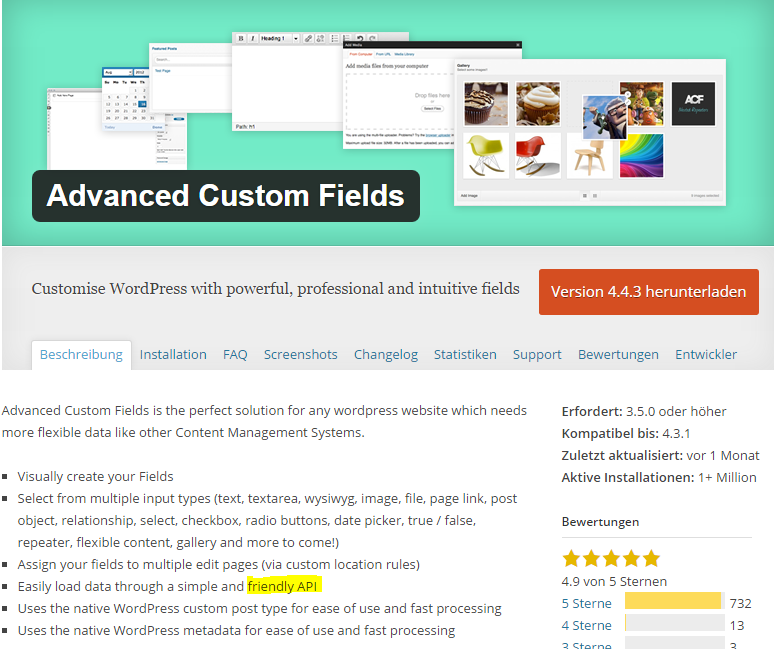Click the red rocking chair thumbnail

click(x=538, y=156)
